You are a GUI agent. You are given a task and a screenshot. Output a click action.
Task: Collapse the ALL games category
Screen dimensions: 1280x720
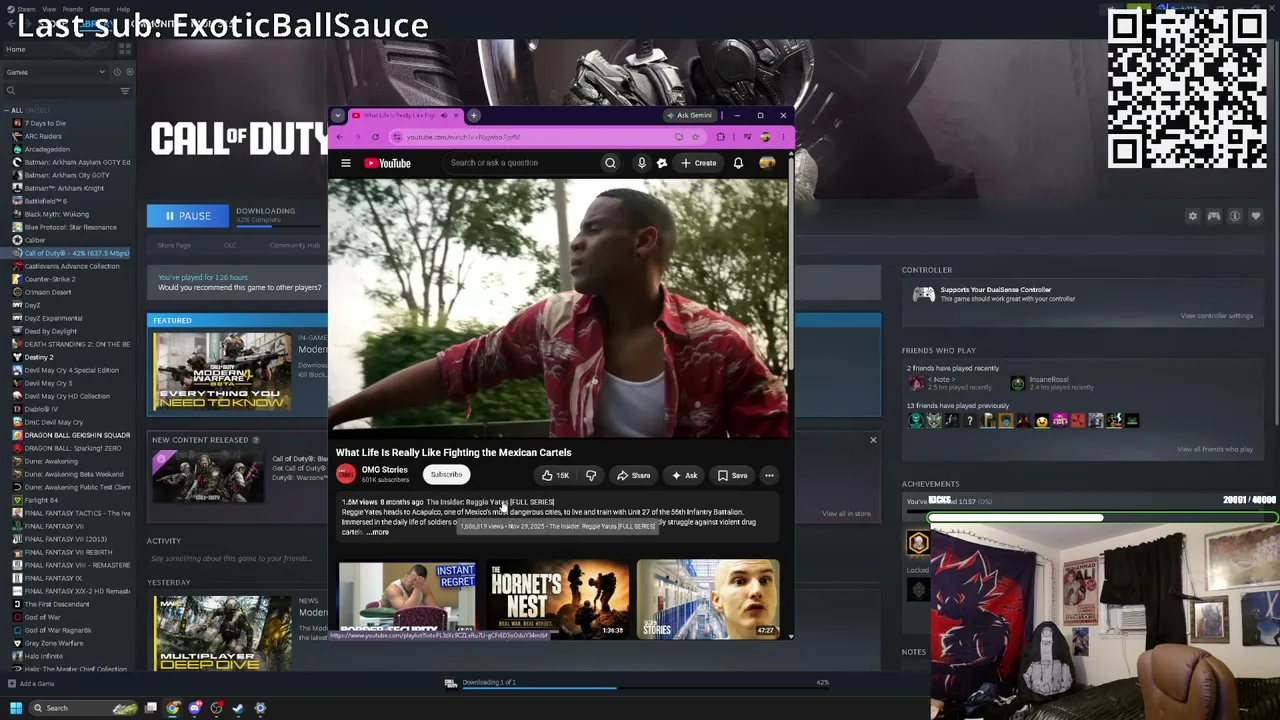point(6,110)
